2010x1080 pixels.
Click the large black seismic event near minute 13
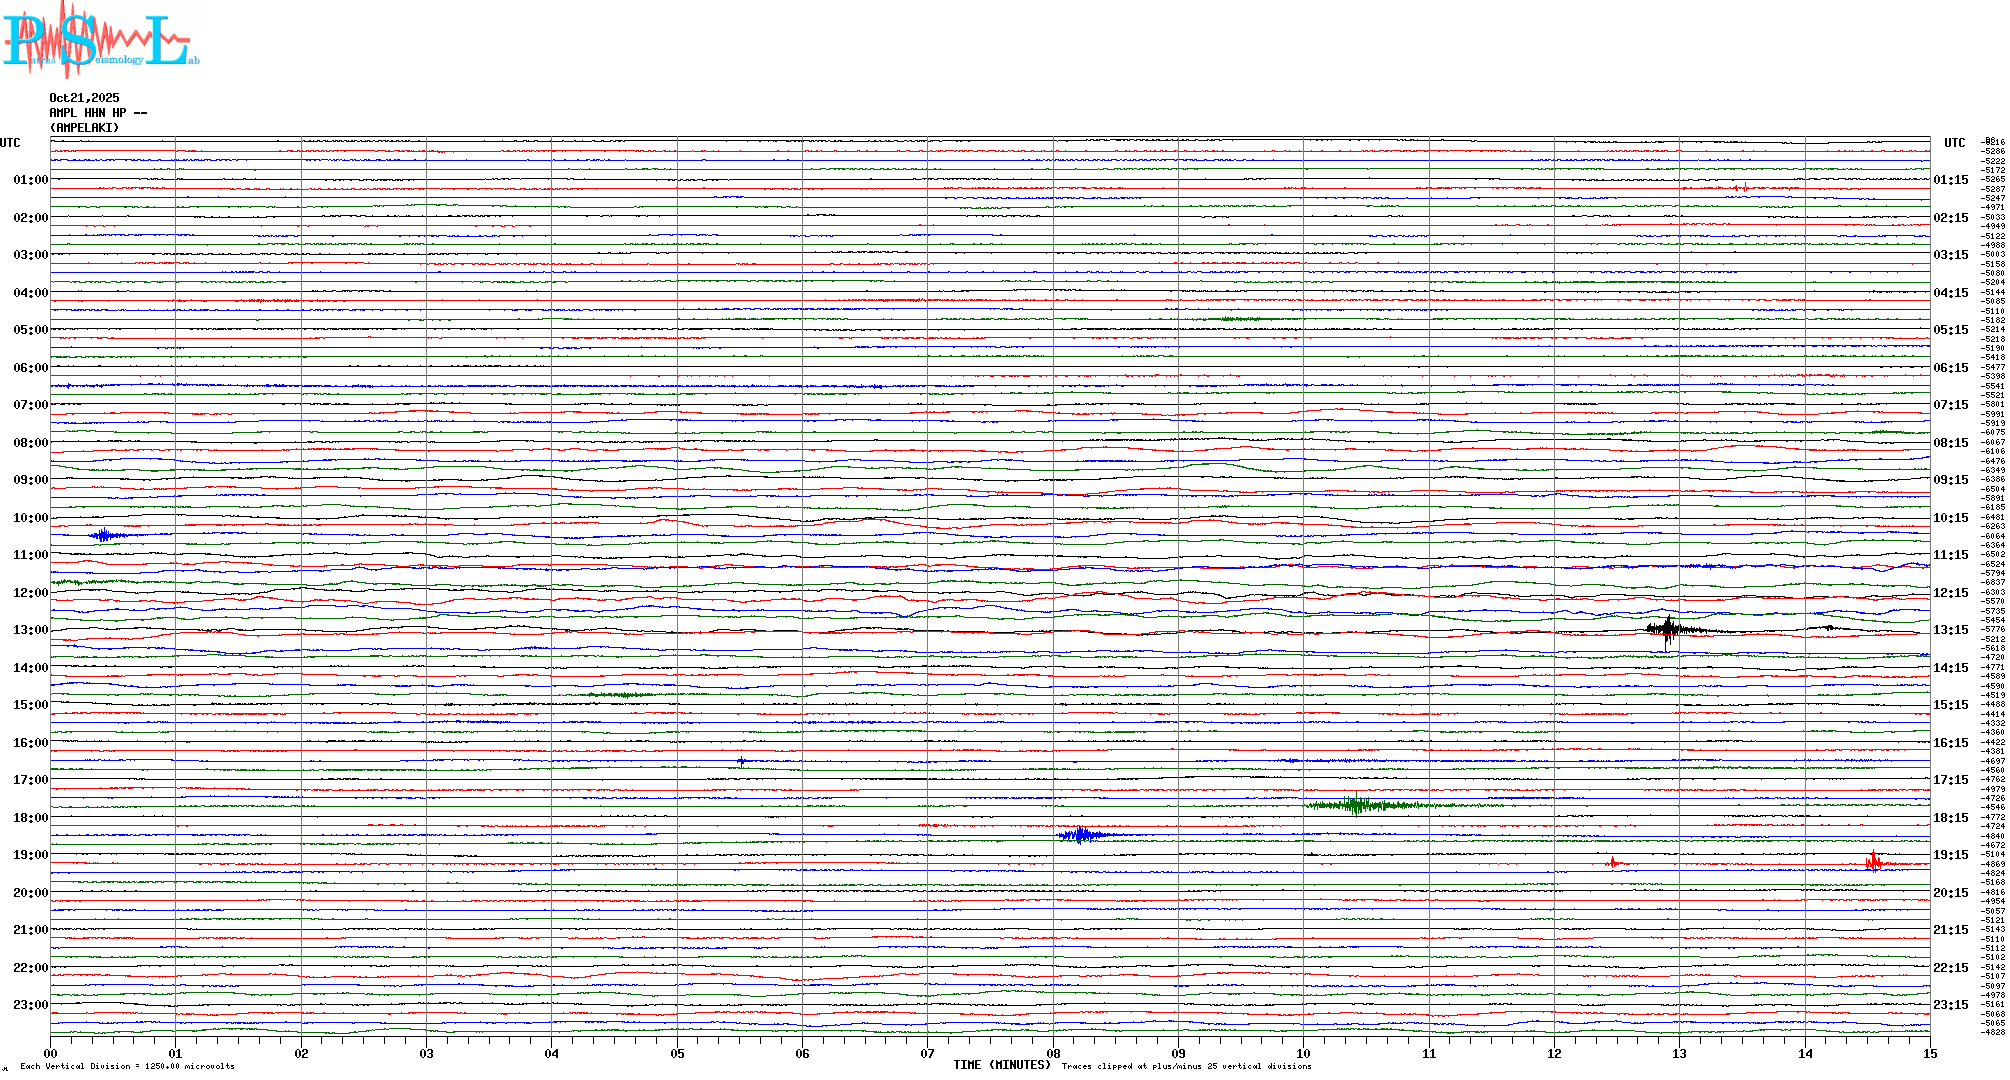[1668, 629]
